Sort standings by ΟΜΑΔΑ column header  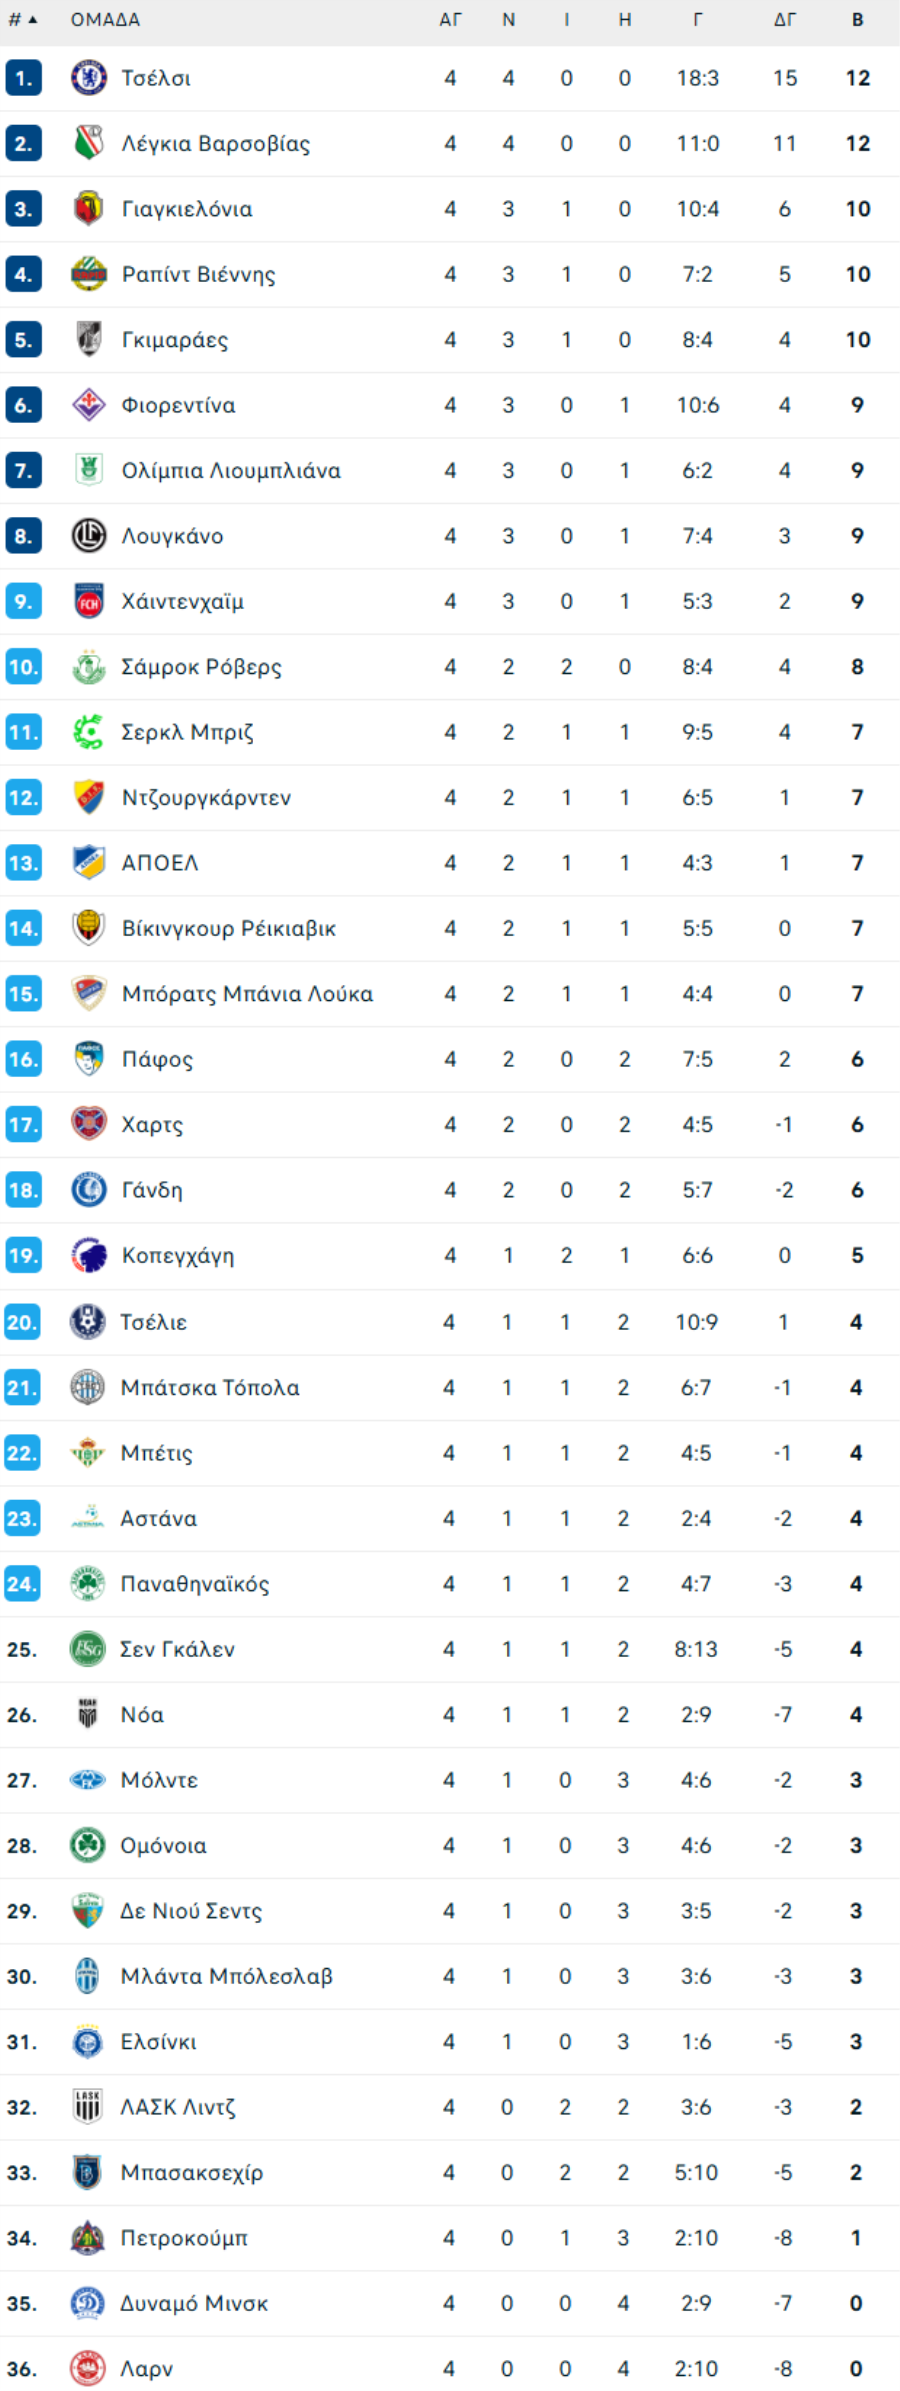pyautogui.click(x=105, y=20)
